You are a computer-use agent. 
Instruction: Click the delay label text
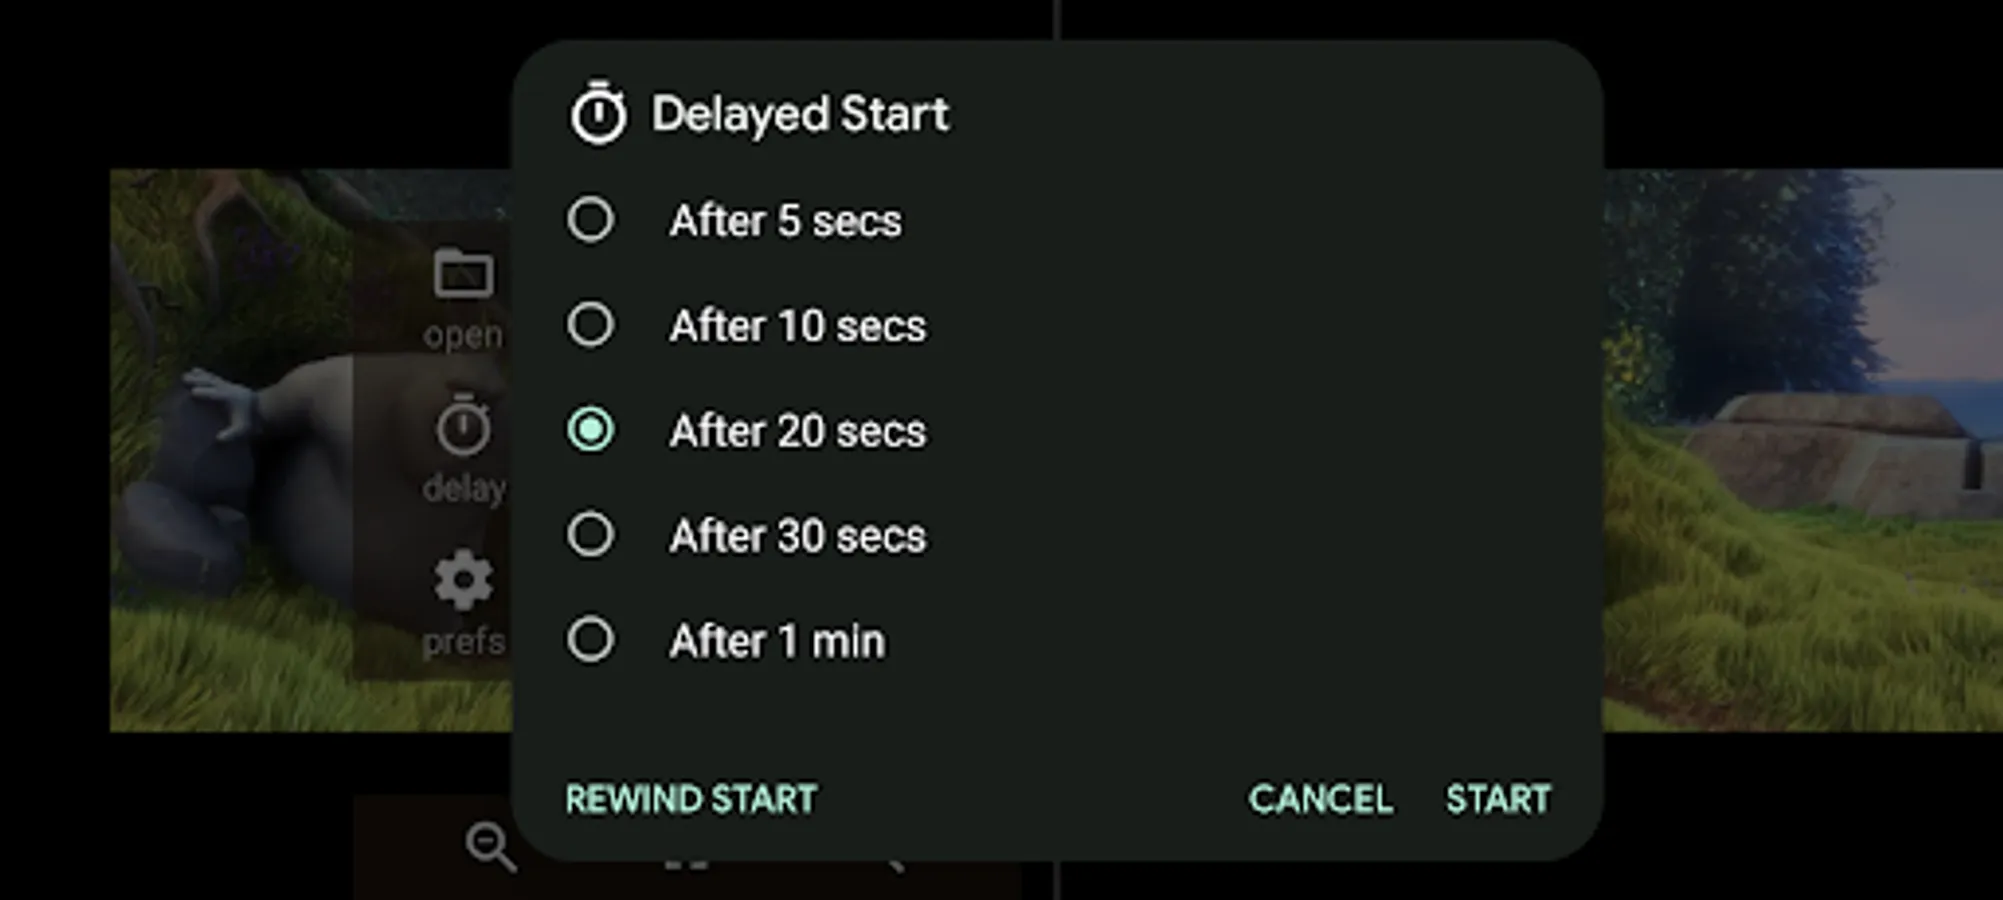(x=464, y=489)
